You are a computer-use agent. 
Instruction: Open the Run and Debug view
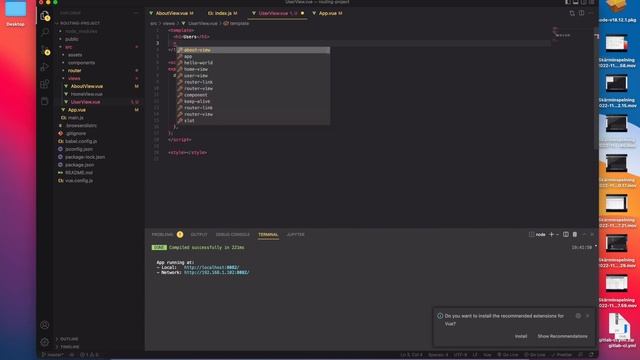click(x=45, y=67)
